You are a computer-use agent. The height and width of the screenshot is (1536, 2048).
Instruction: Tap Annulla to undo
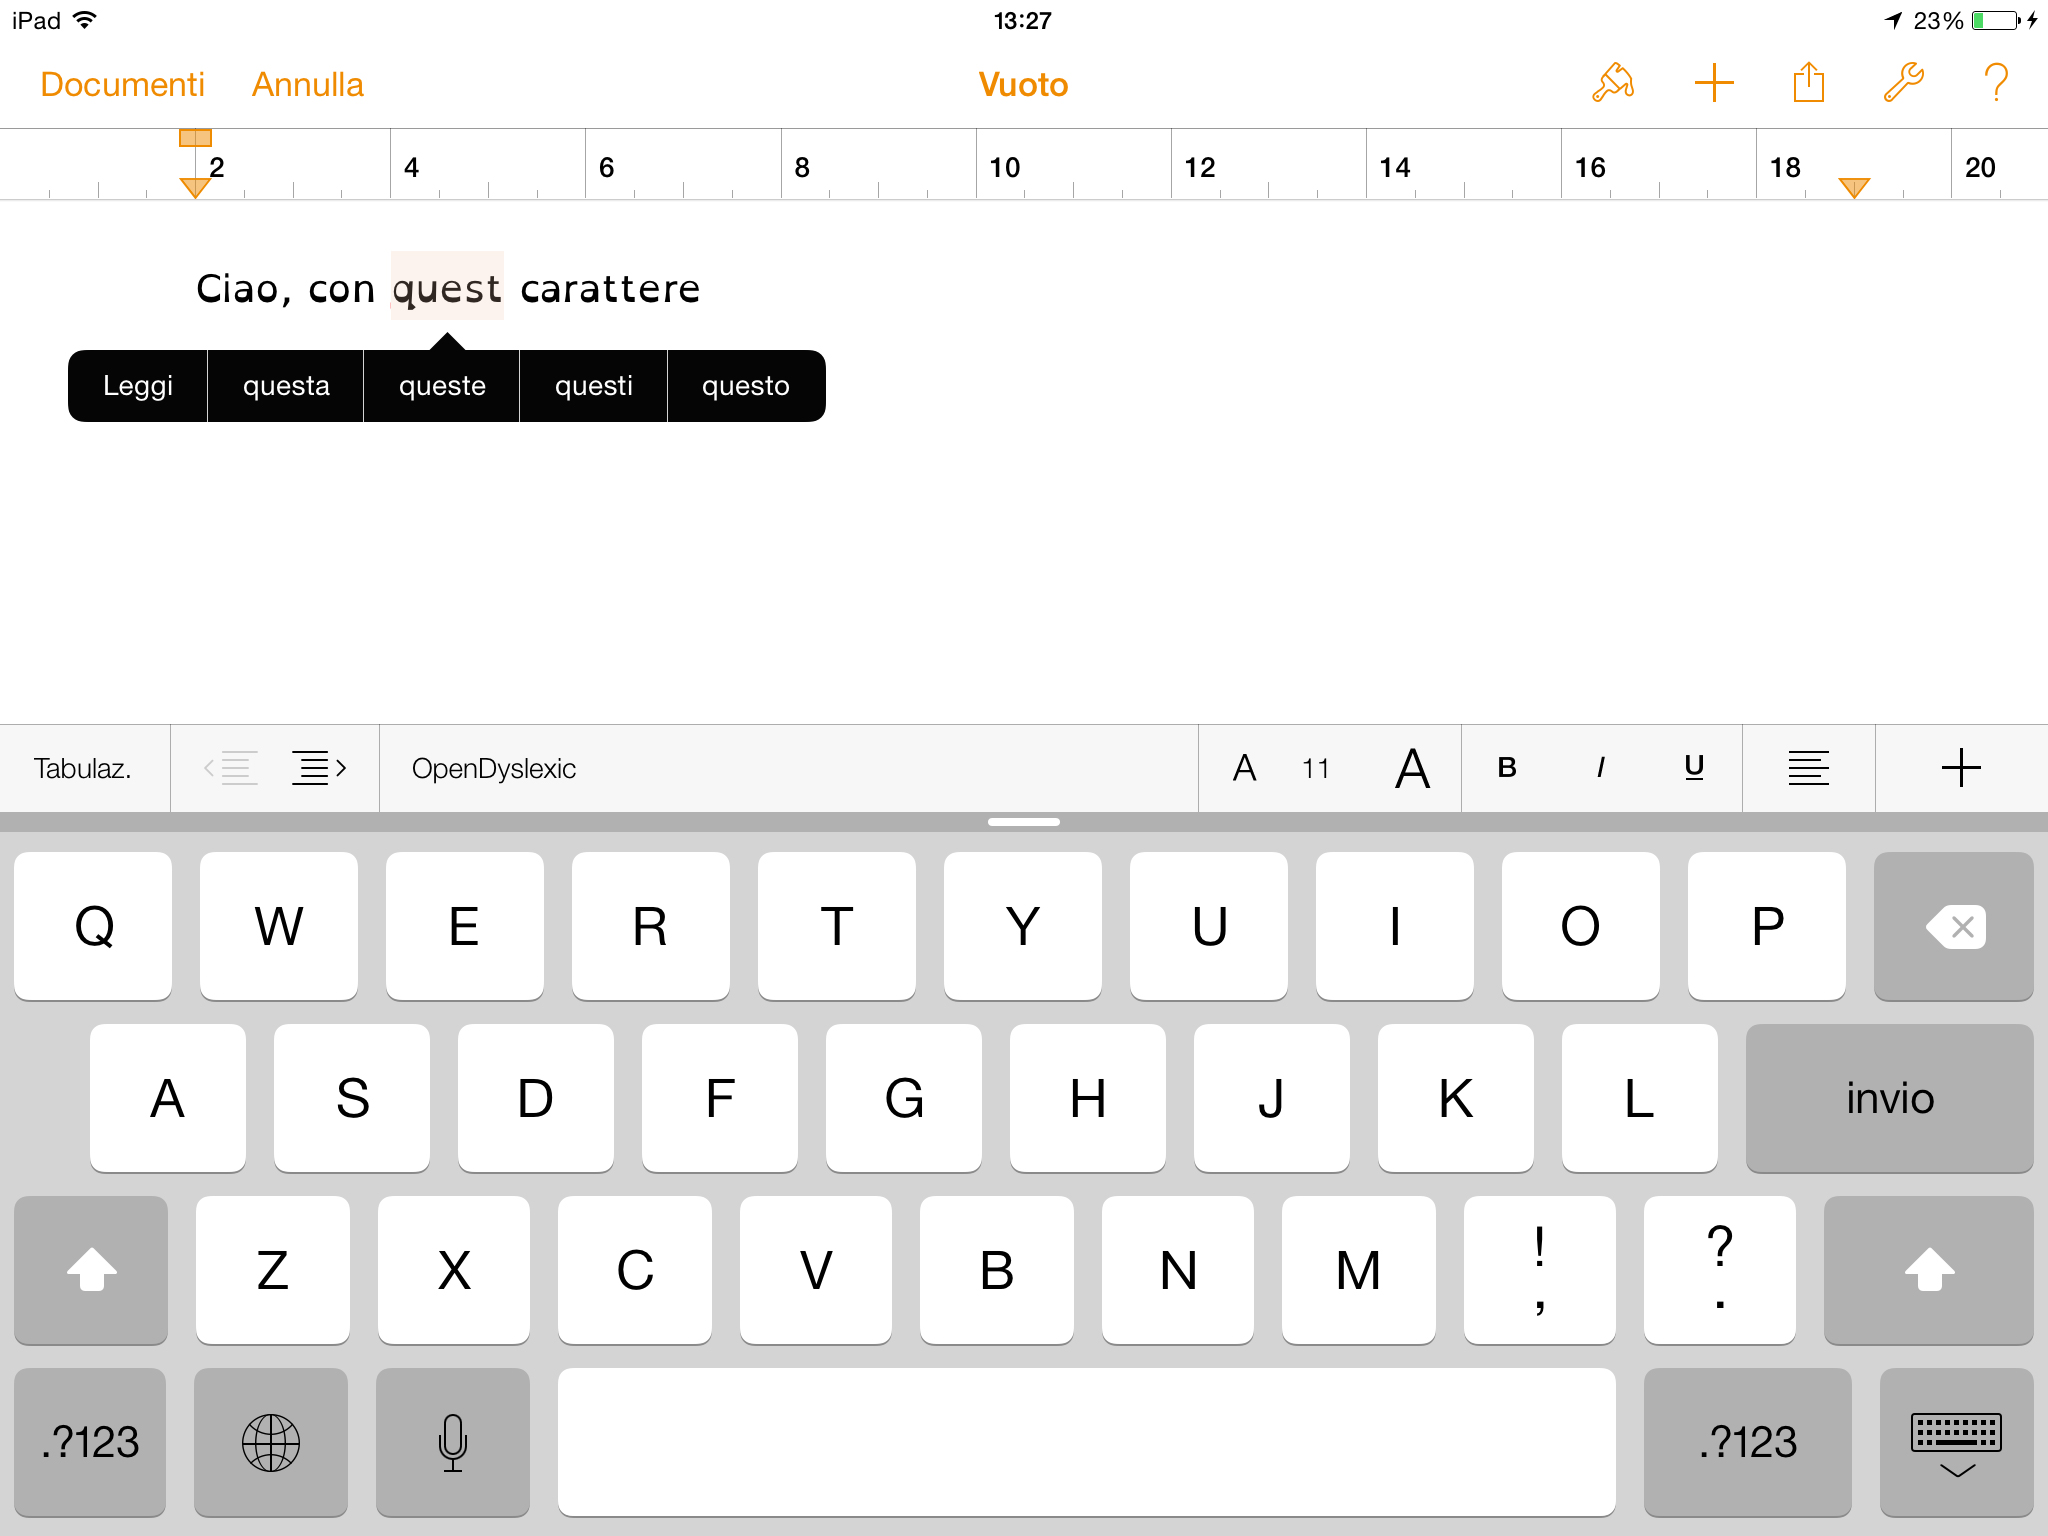307,85
